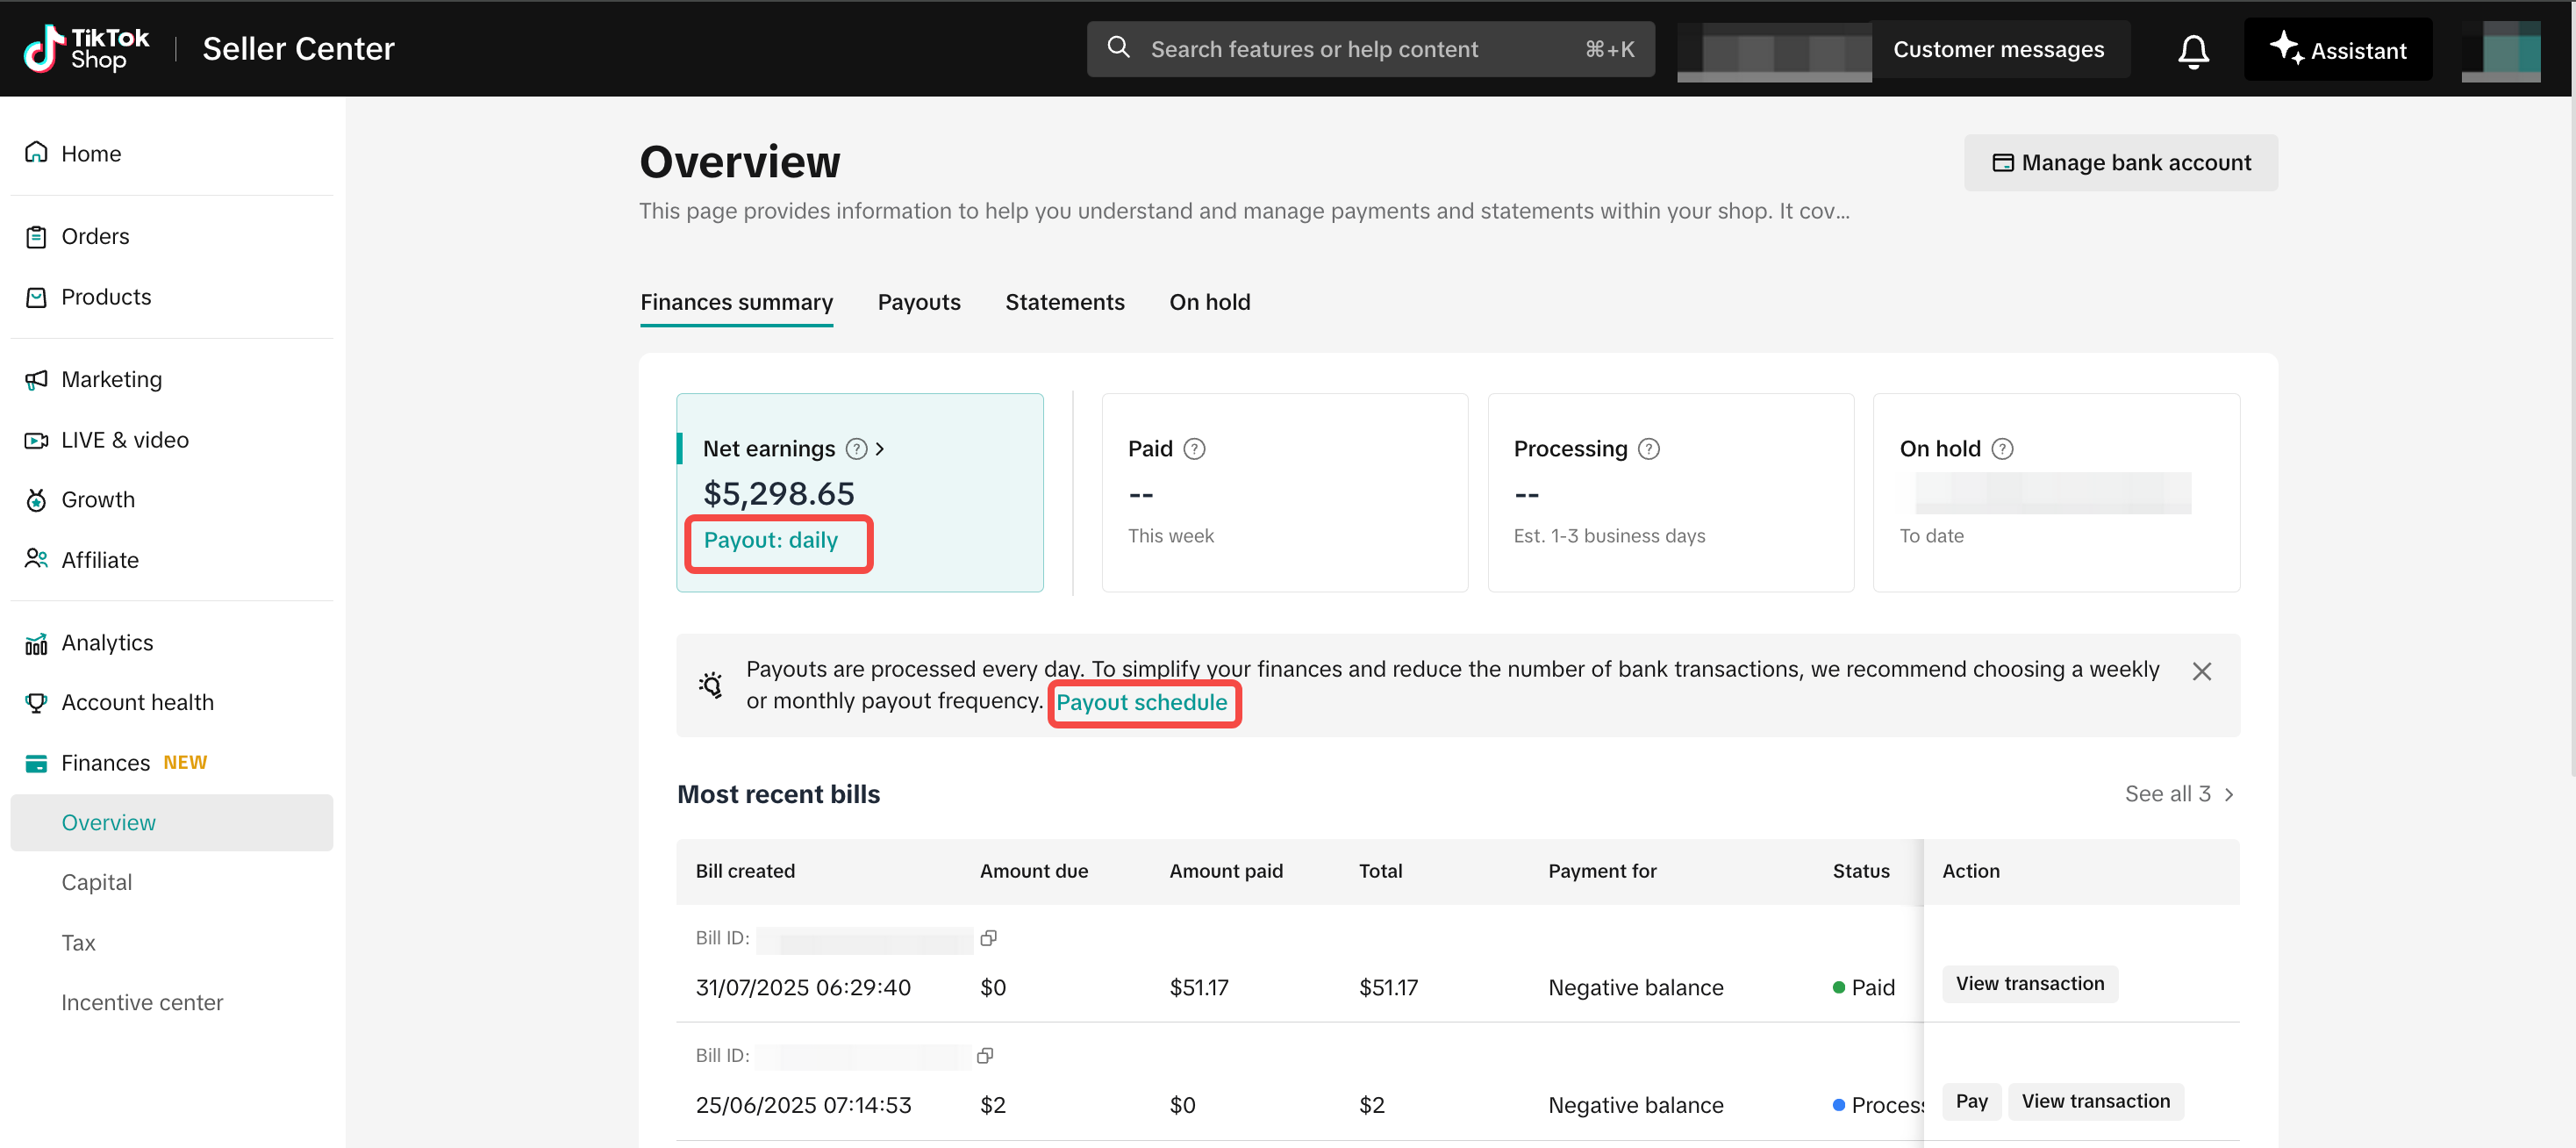Click the Payout: daily link
Image resolution: width=2576 pixels, height=1148 pixels.
coord(770,541)
